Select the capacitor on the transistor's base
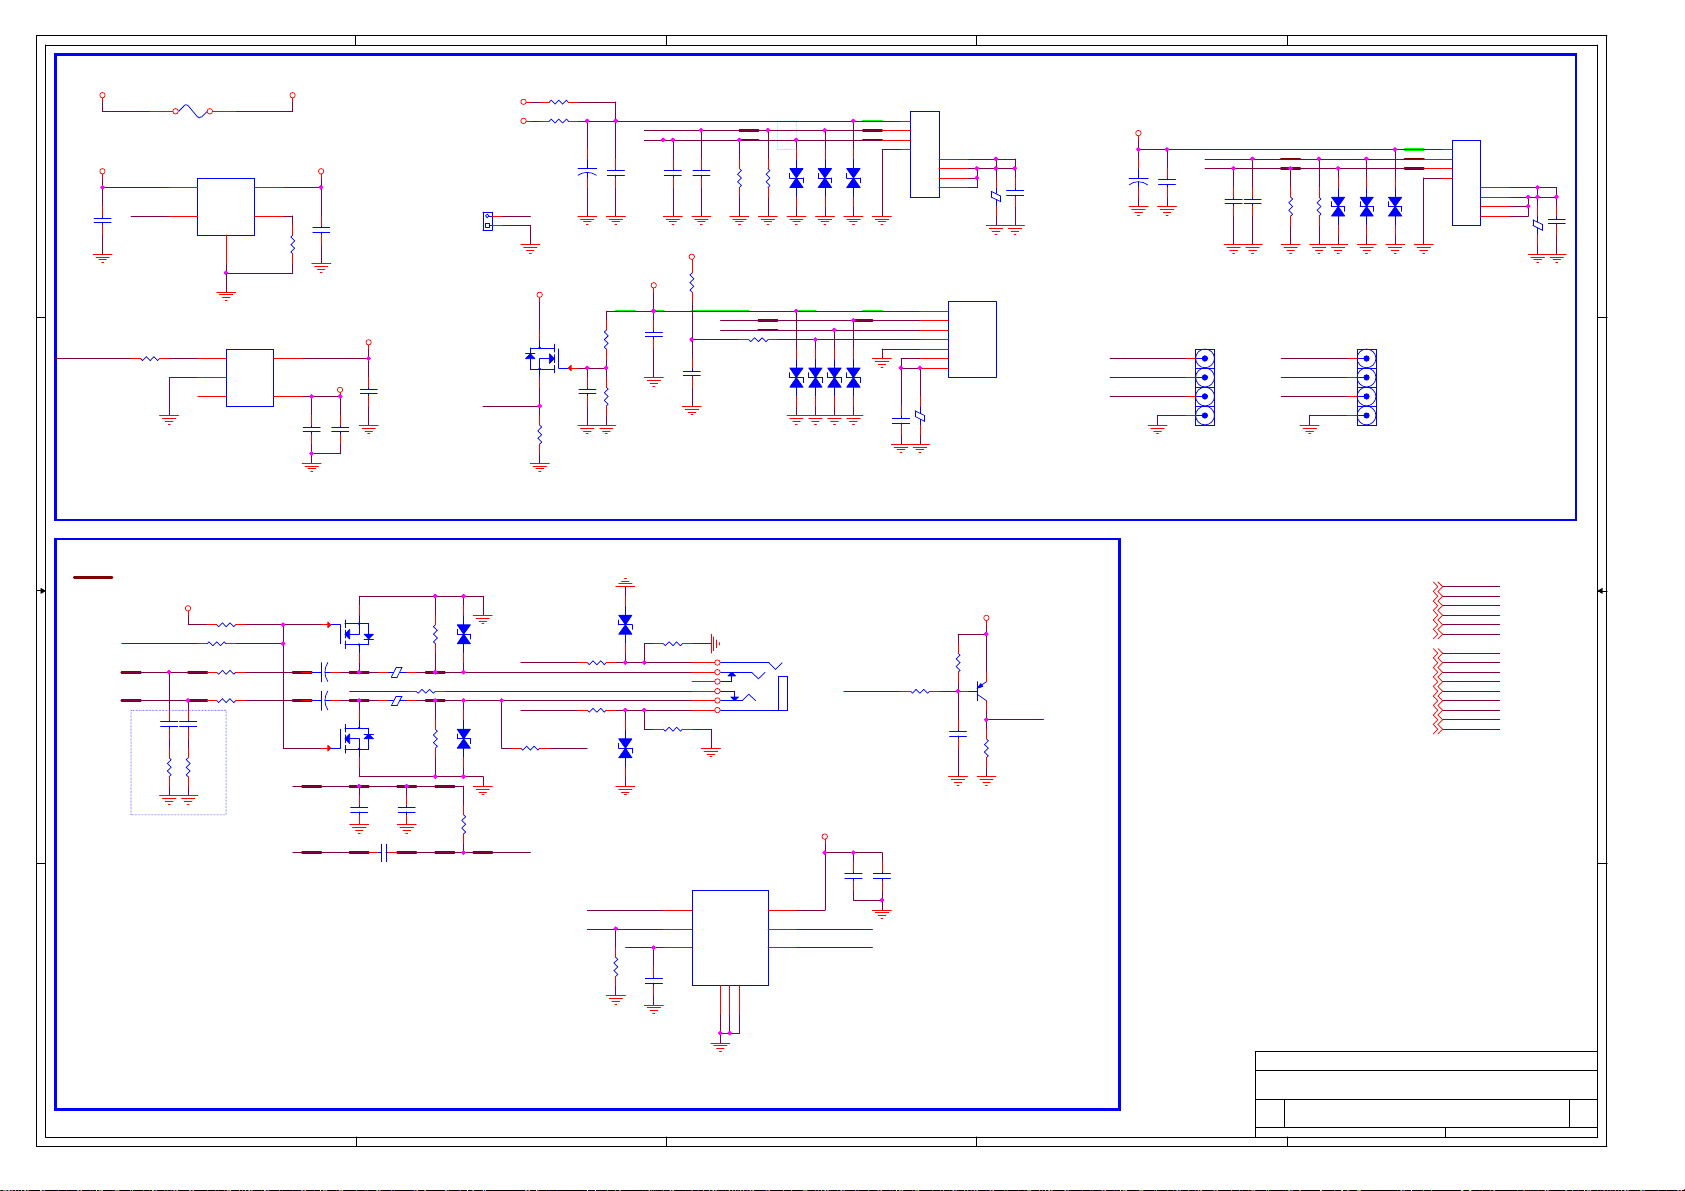Image resolution: width=1685 pixels, height=1191 pixels. (x=958, y=734)
